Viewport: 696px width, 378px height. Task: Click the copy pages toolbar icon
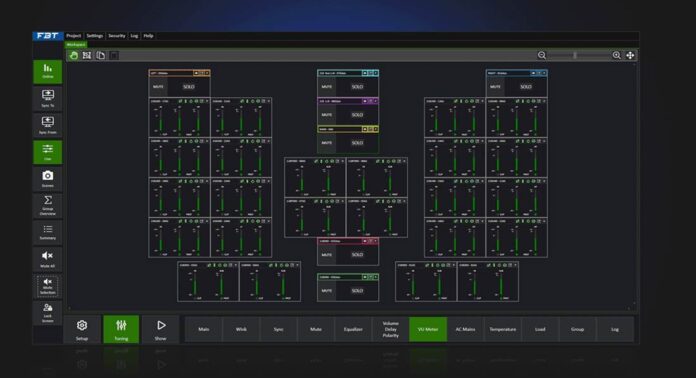tap(101, 55)
